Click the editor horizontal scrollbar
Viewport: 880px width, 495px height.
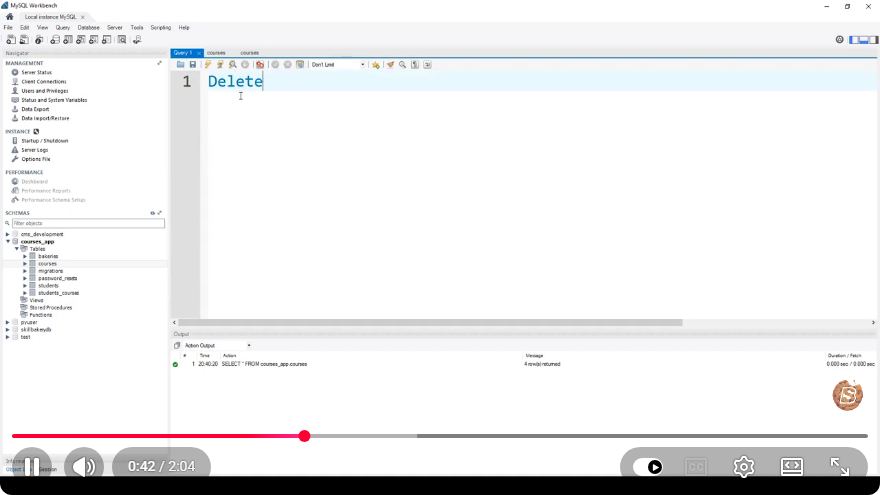(x=430, y=323)
